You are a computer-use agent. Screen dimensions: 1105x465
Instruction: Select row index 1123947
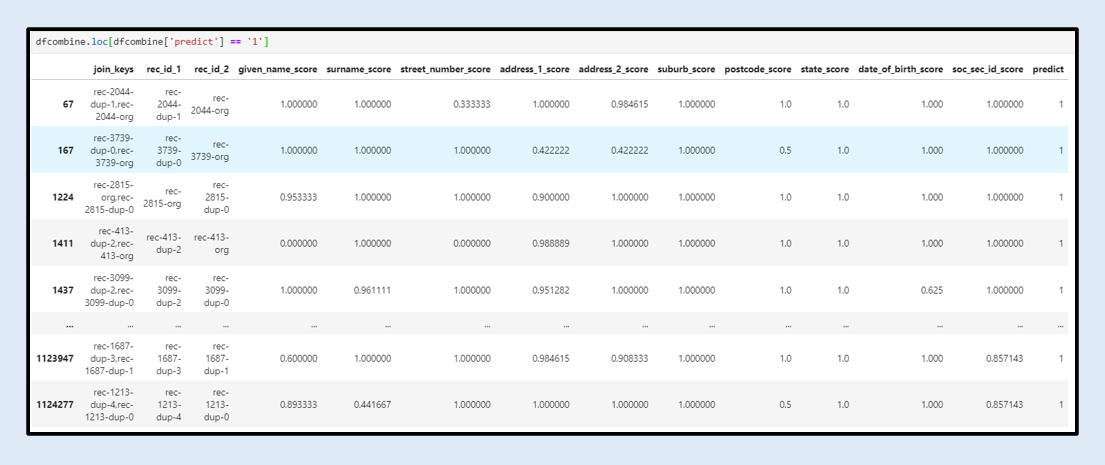pos(55,358)
